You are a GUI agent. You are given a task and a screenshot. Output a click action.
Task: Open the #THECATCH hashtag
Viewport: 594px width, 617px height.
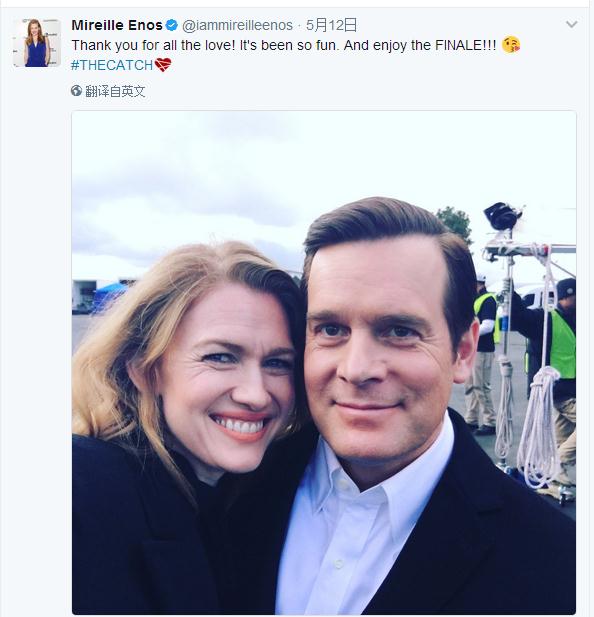112,65
